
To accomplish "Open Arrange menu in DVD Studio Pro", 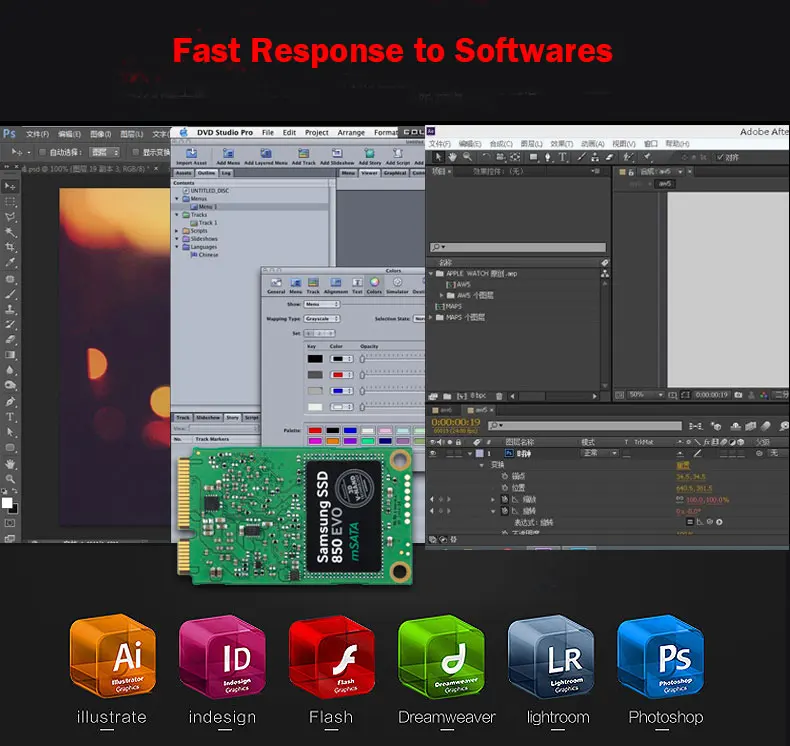I will tap(351, 132).
